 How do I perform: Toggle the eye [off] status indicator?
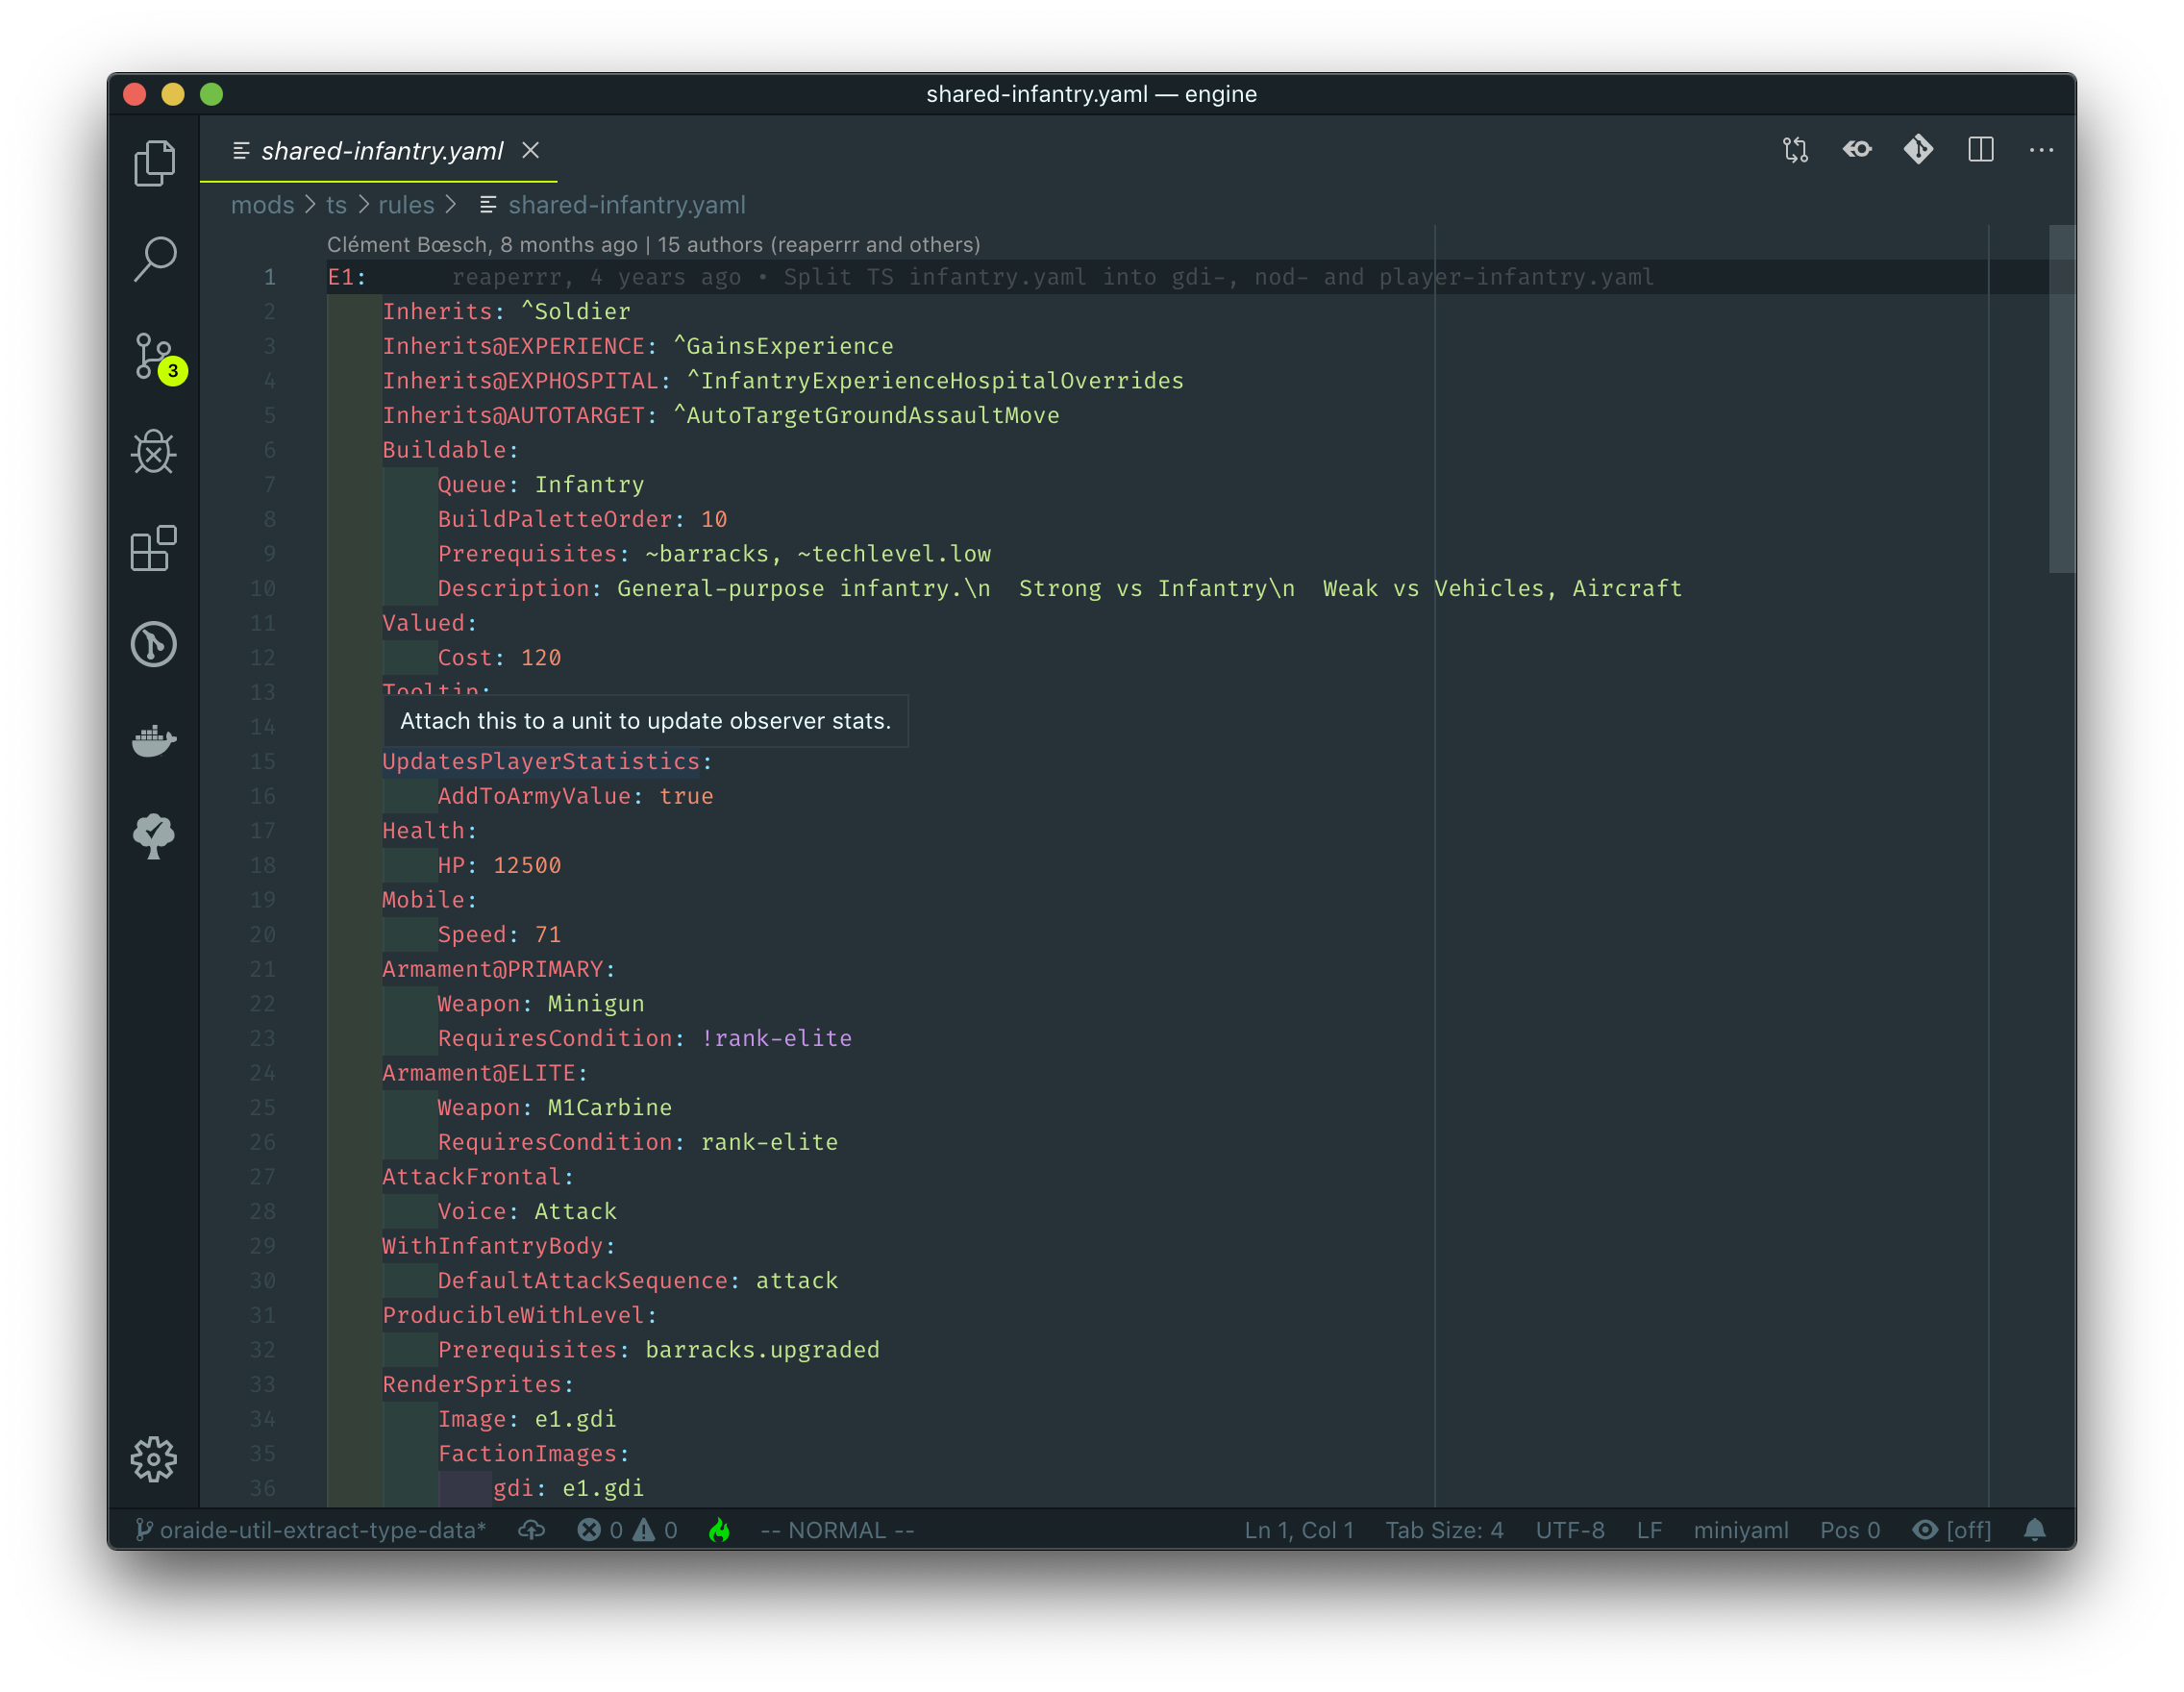[1952, 1530]
